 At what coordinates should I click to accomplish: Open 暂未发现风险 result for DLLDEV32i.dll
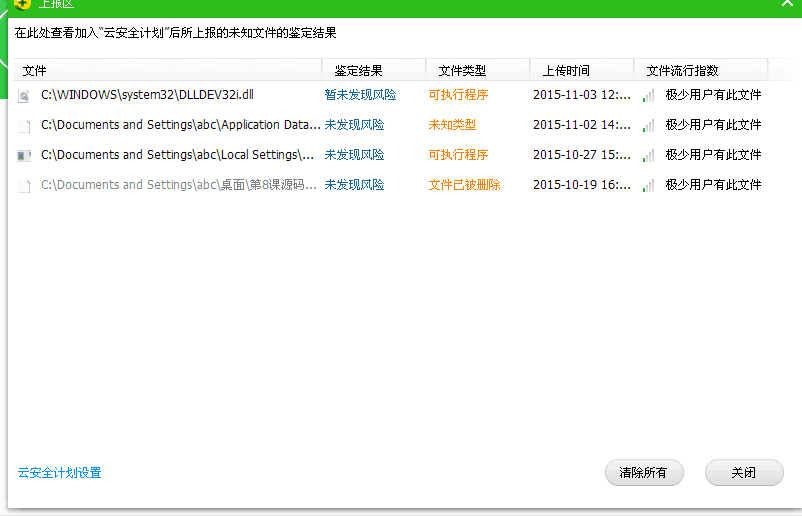click(x=360, y=95)
